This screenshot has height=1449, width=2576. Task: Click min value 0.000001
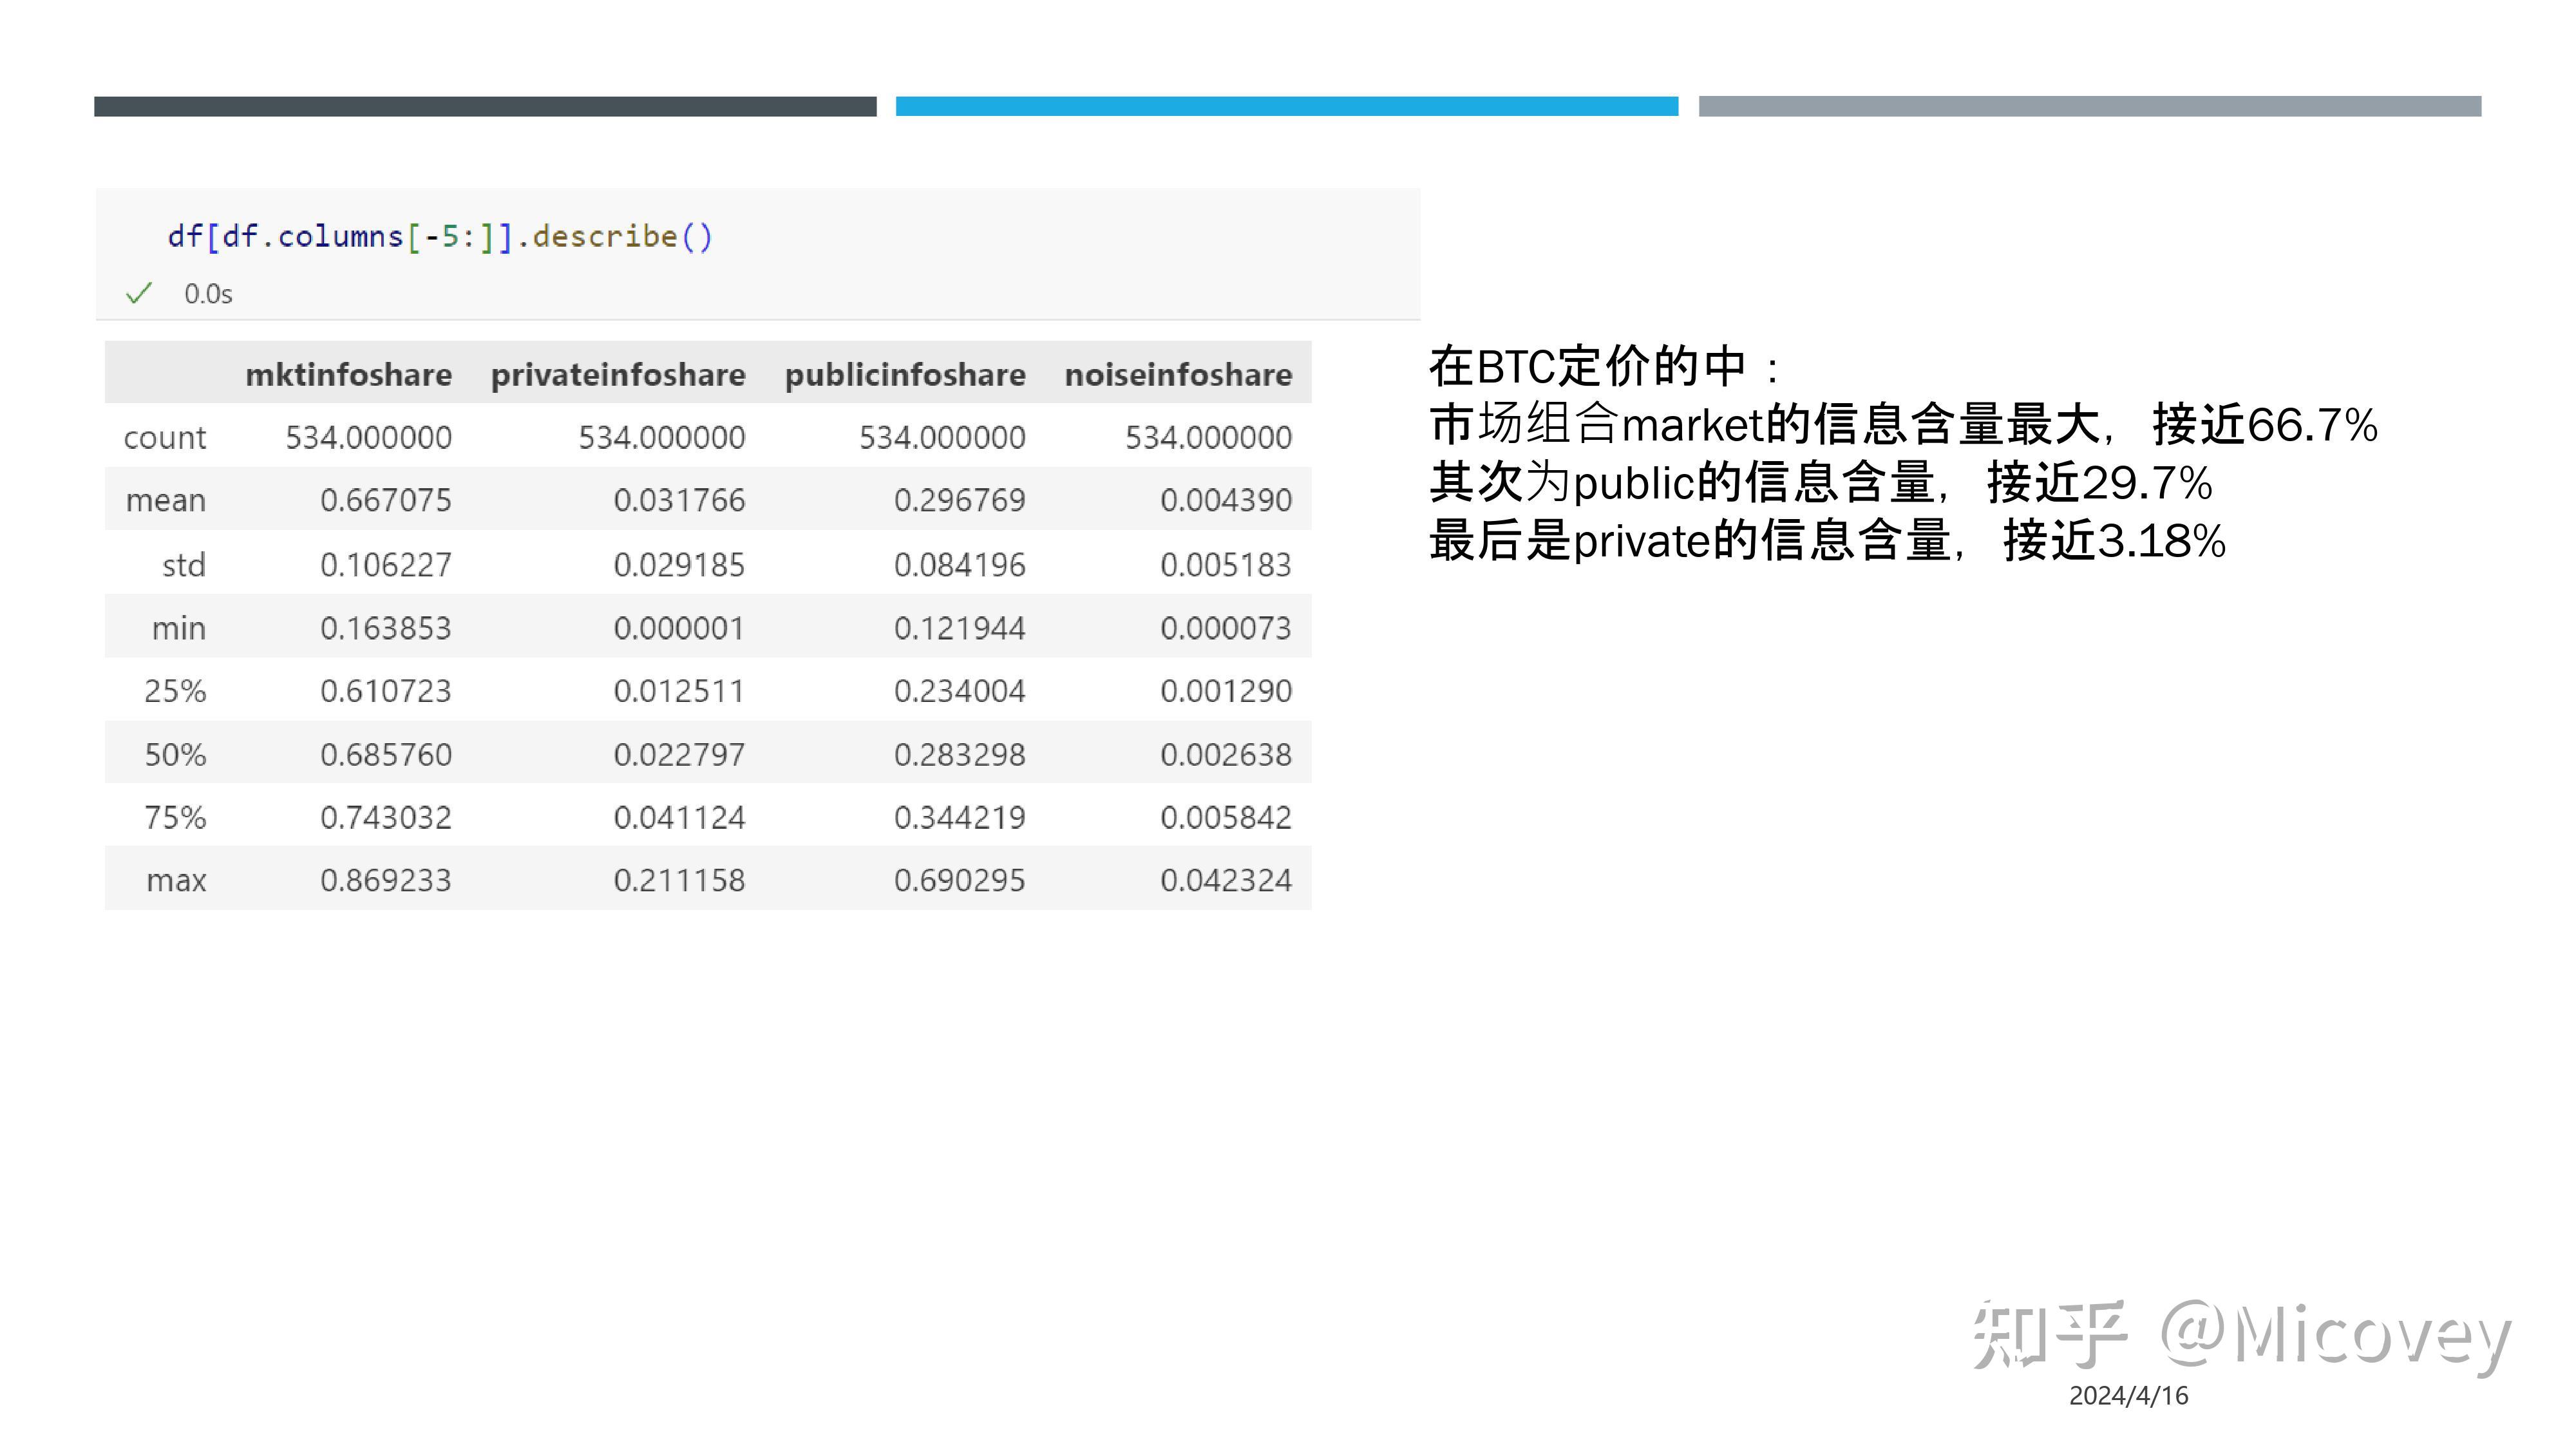679,628
